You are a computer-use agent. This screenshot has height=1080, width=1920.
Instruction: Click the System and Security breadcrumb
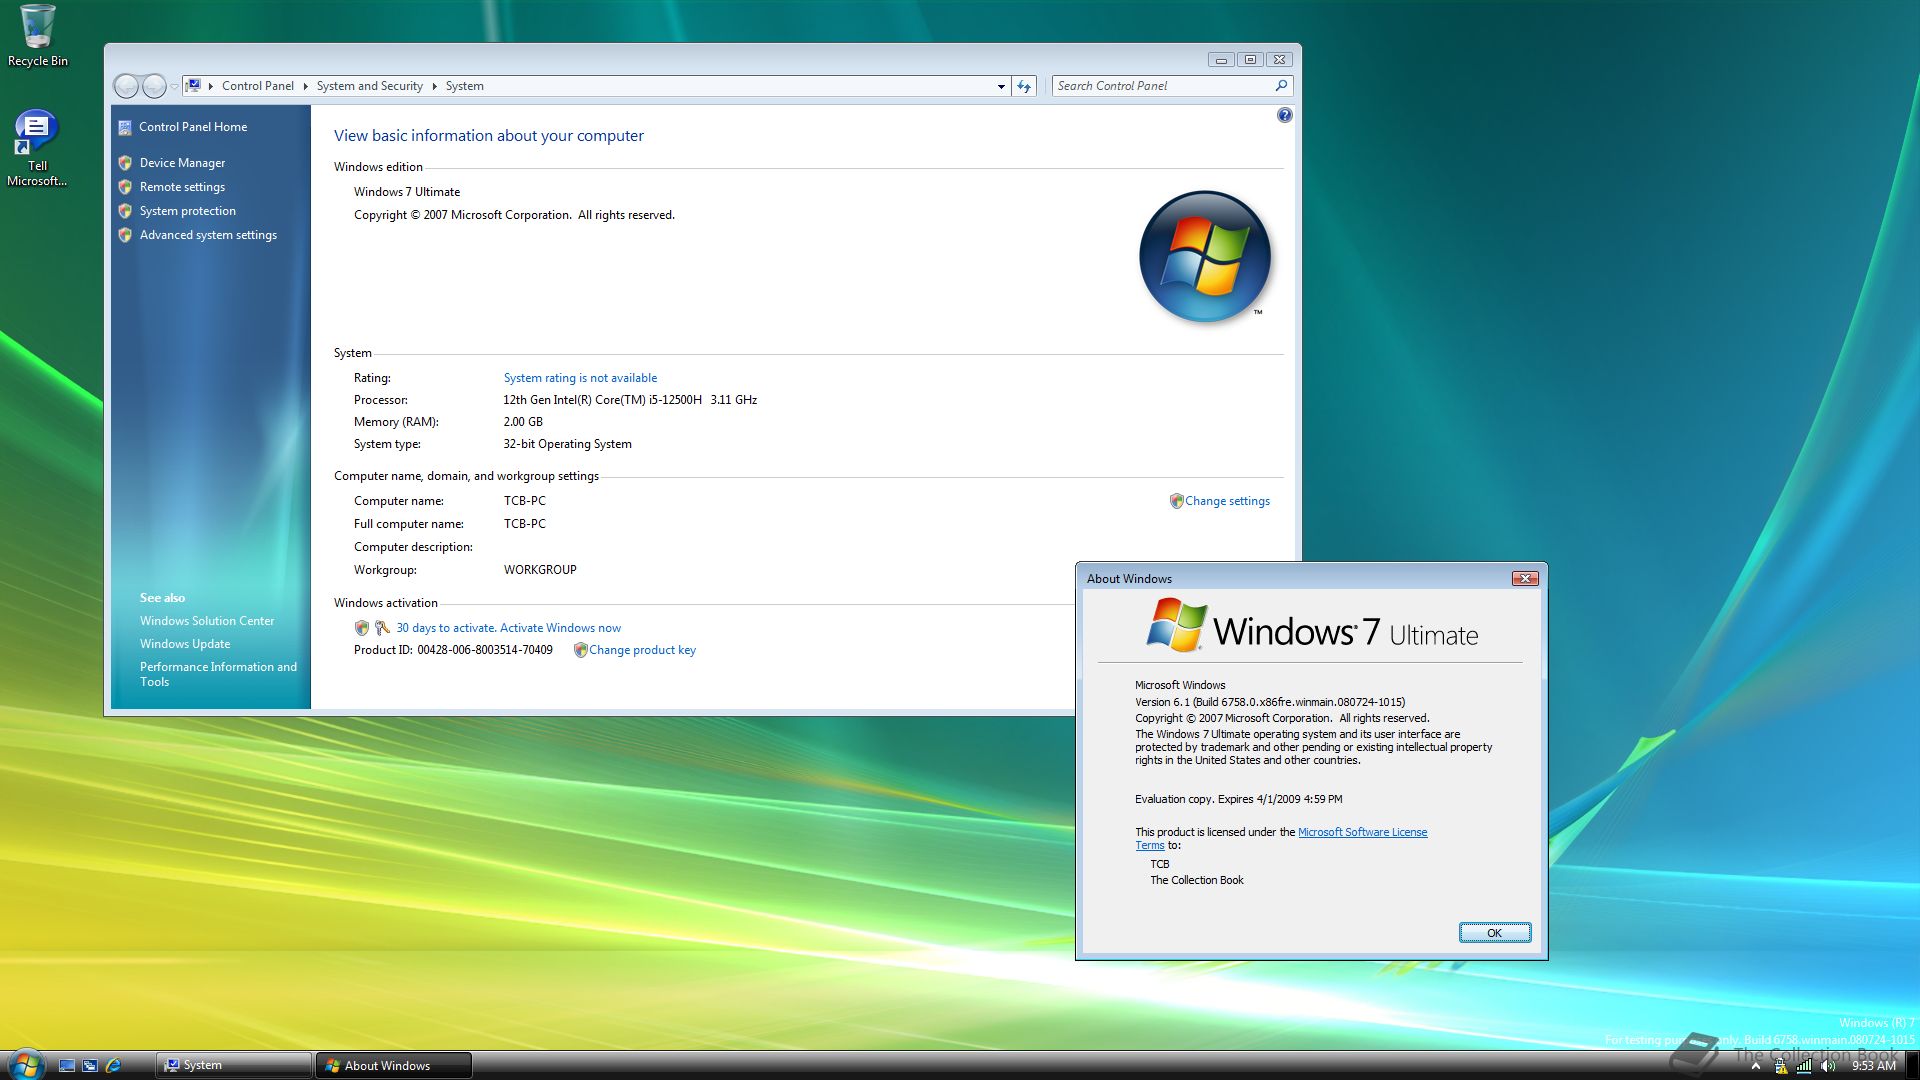[370, 86]
